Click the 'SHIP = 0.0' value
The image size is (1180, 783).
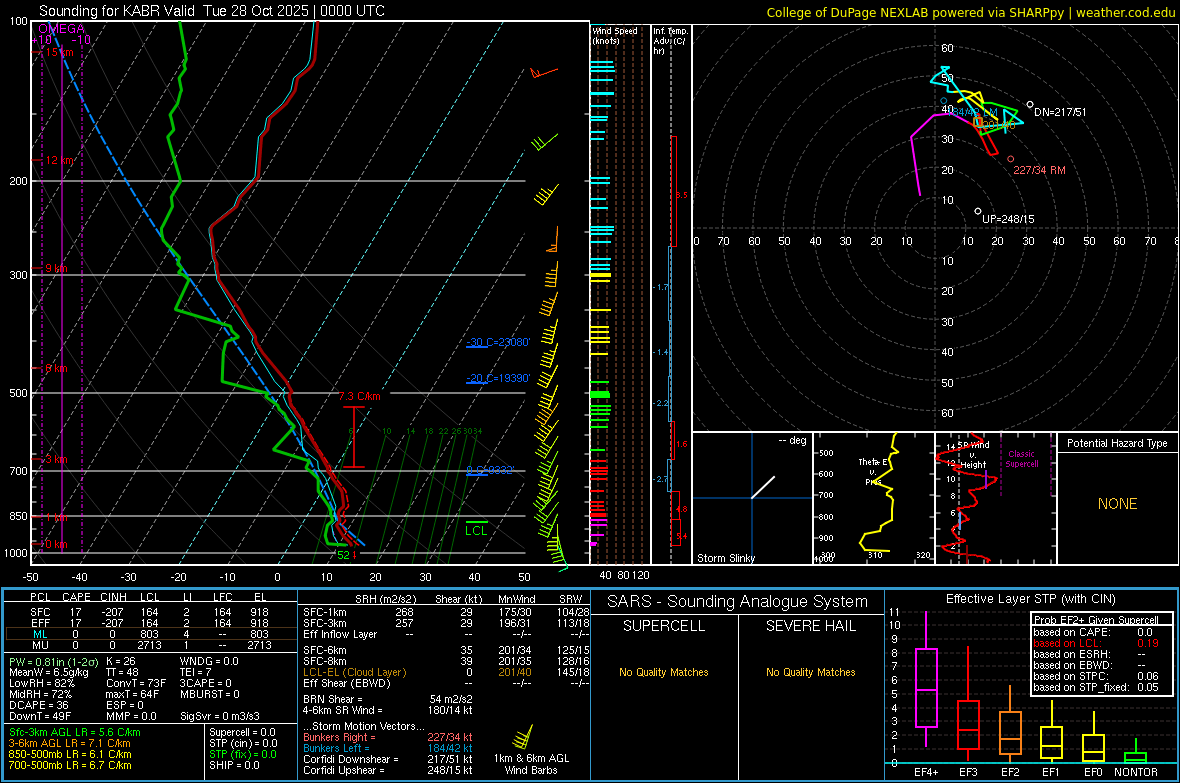234,765
